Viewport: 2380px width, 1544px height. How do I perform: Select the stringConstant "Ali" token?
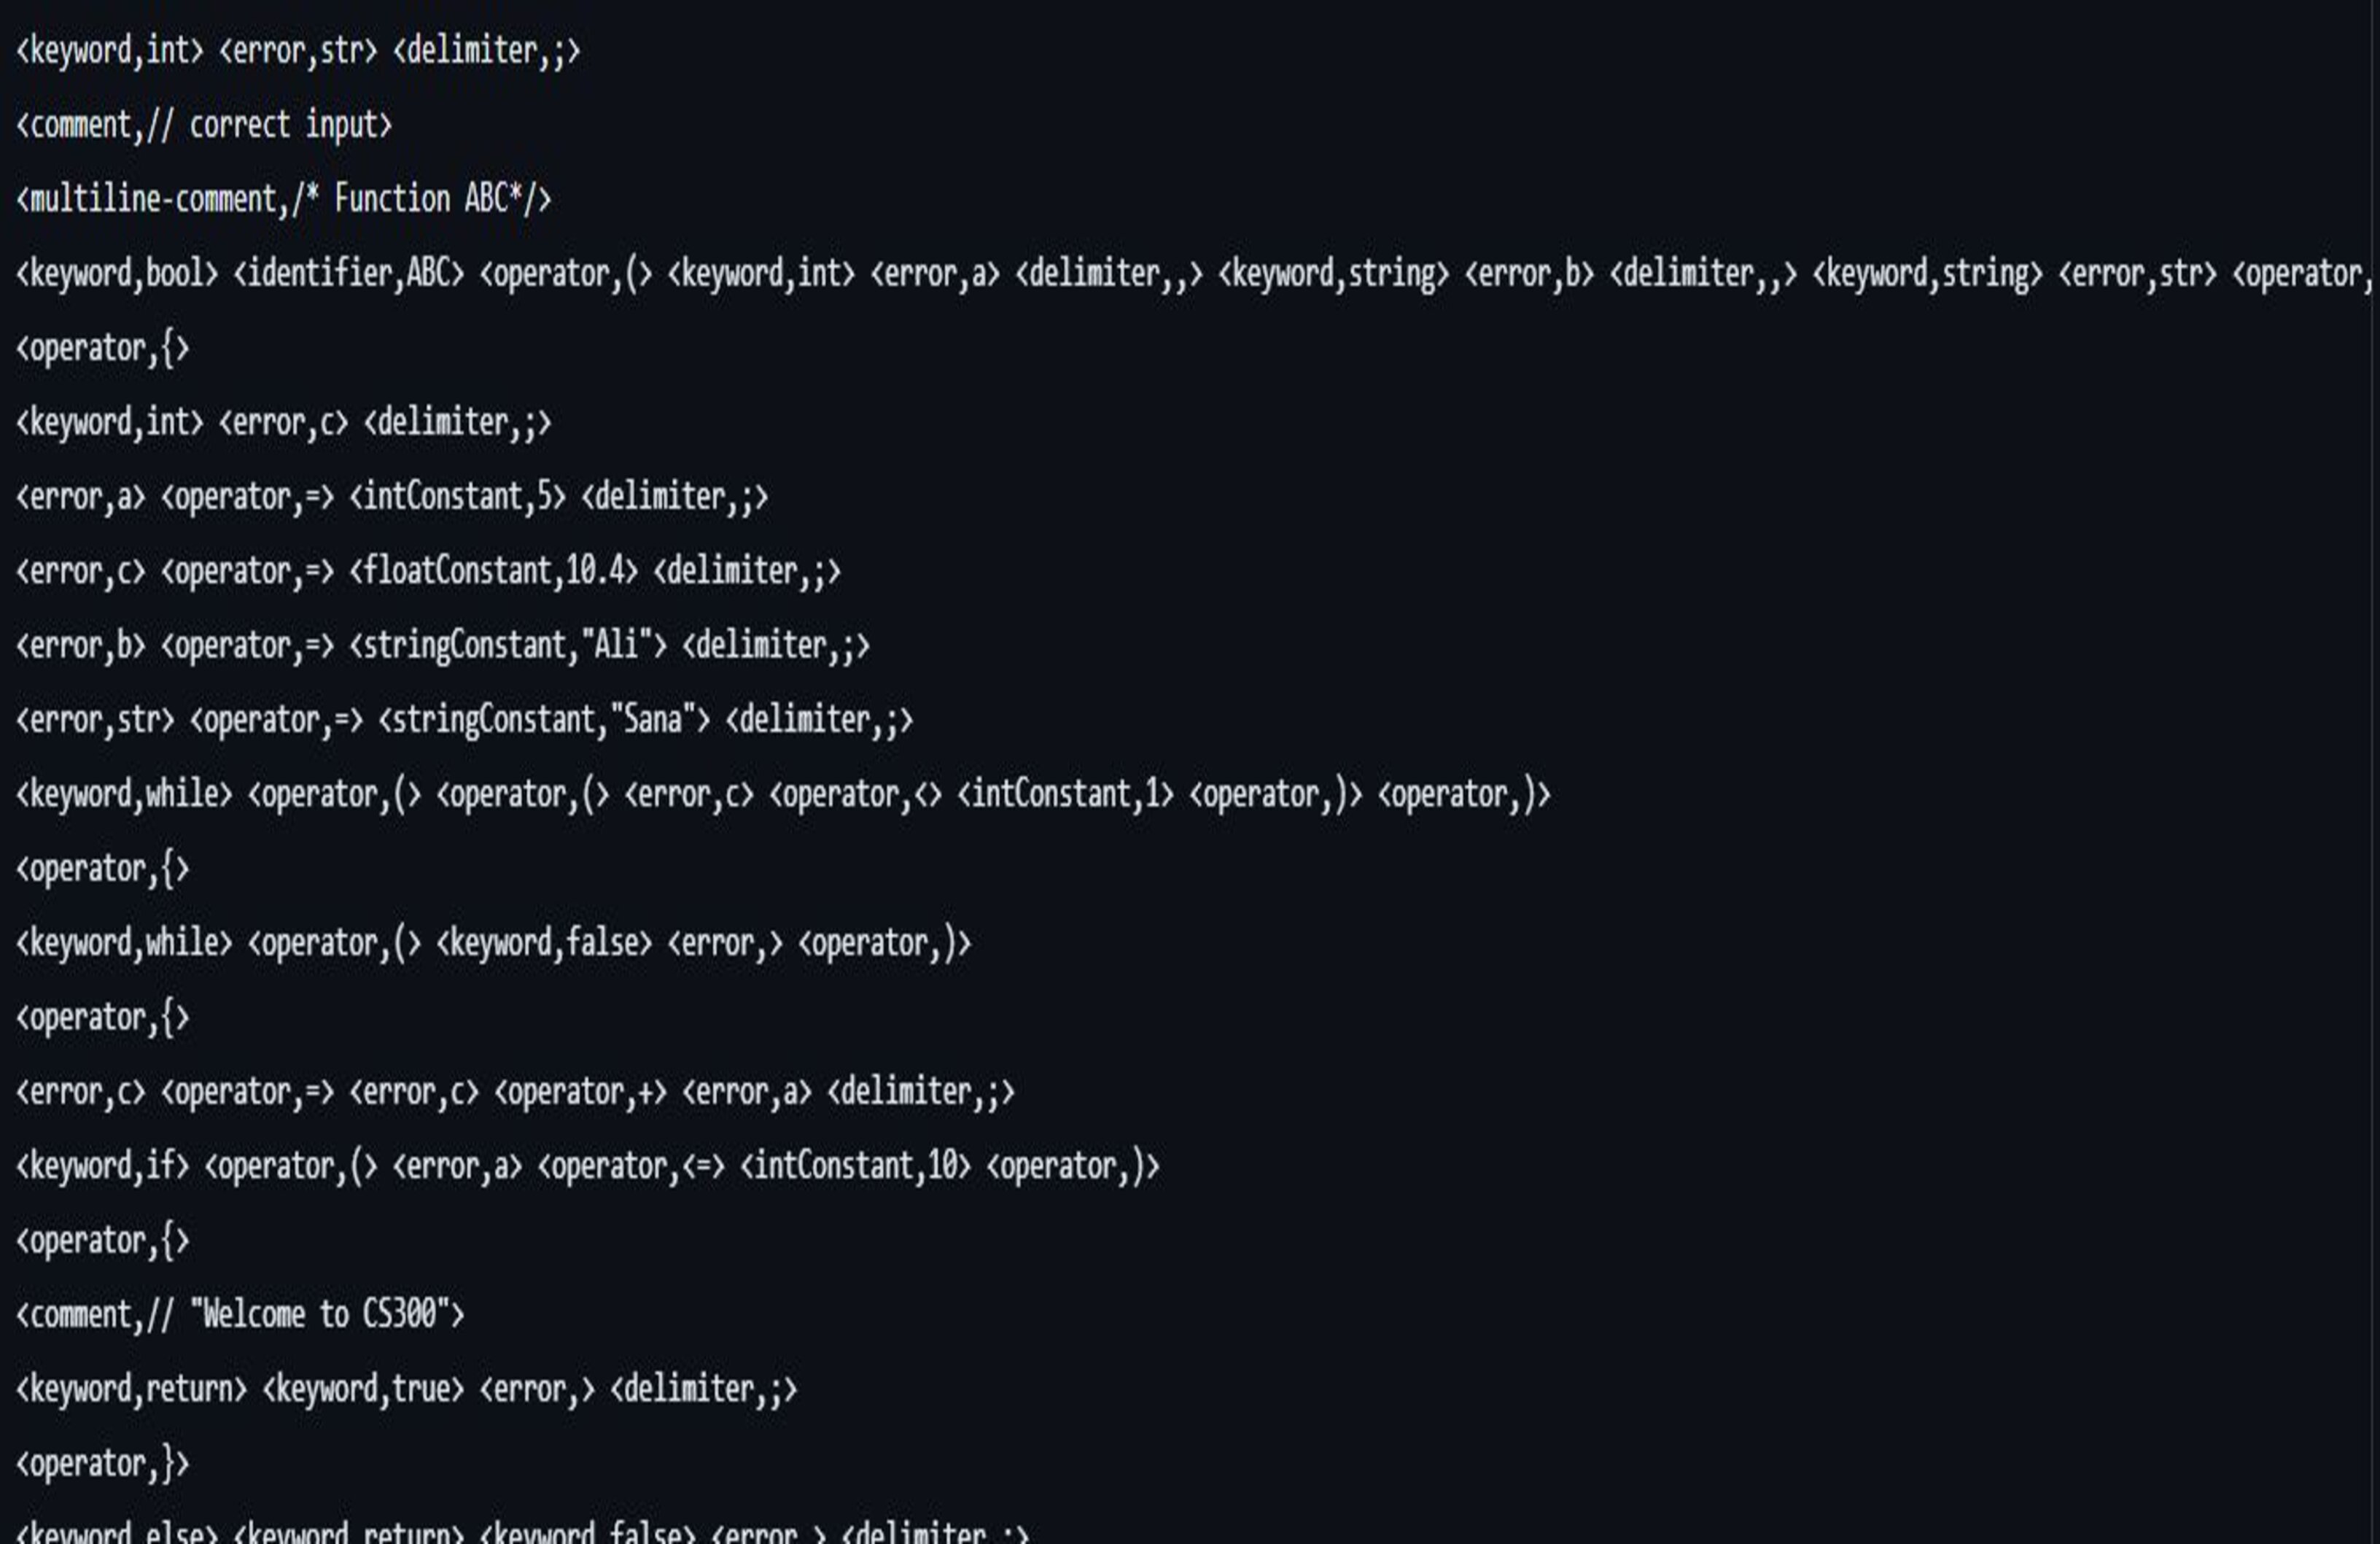508,645
